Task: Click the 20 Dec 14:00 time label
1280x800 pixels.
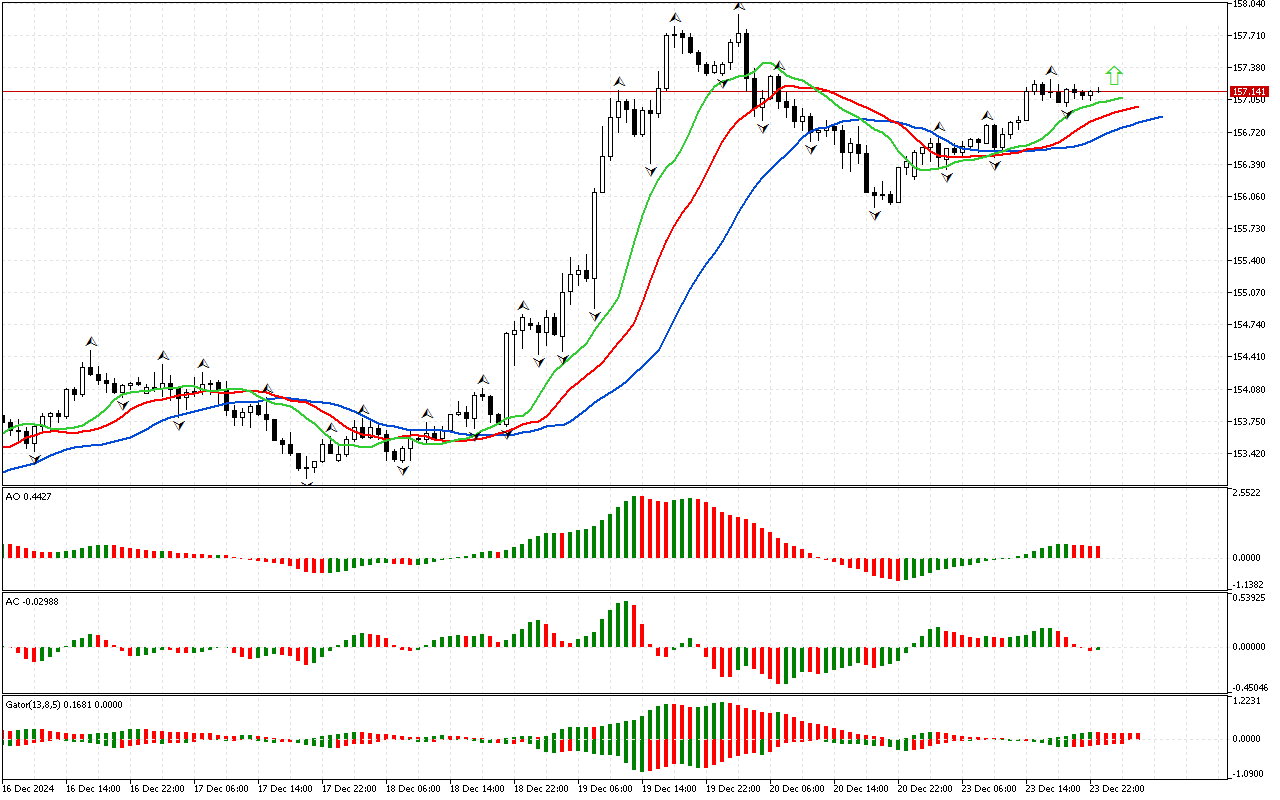Action: coord(860,788)
